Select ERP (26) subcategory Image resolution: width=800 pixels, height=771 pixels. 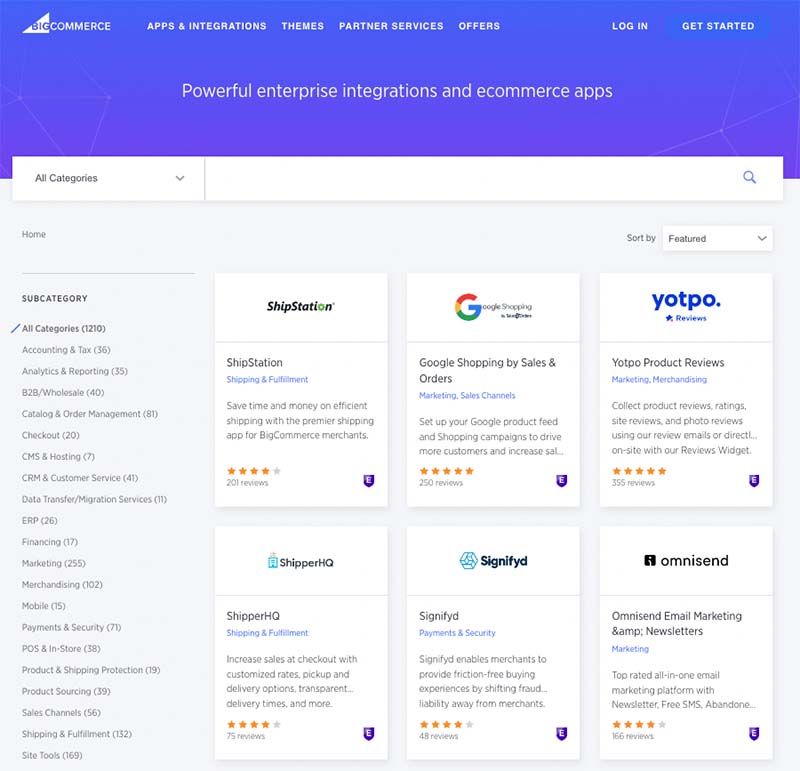[40, 520]
